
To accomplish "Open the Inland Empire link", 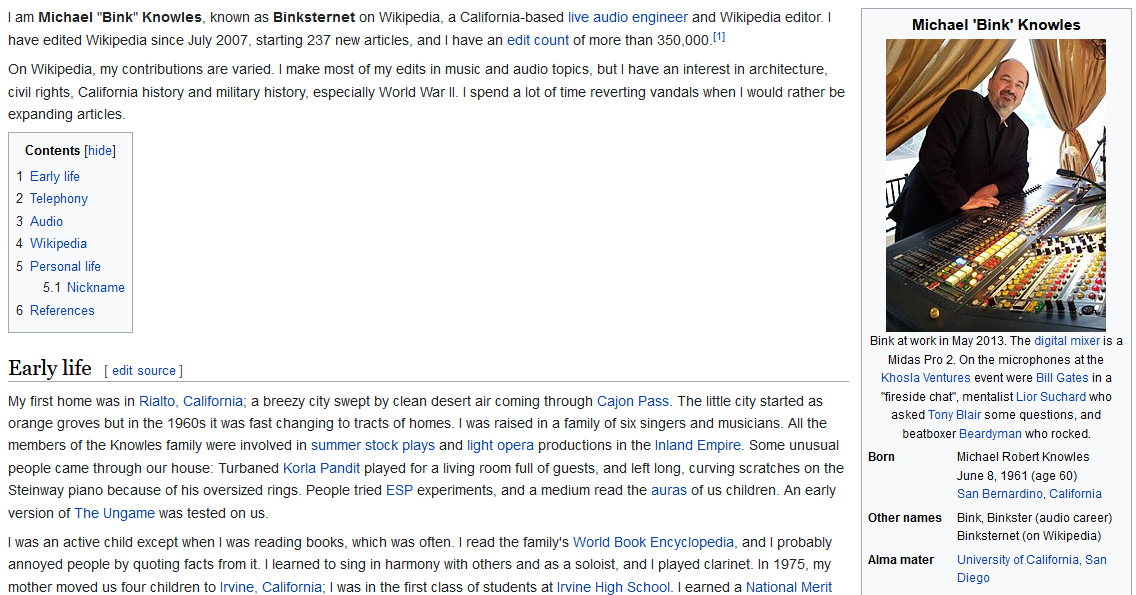I will [698, 446].
